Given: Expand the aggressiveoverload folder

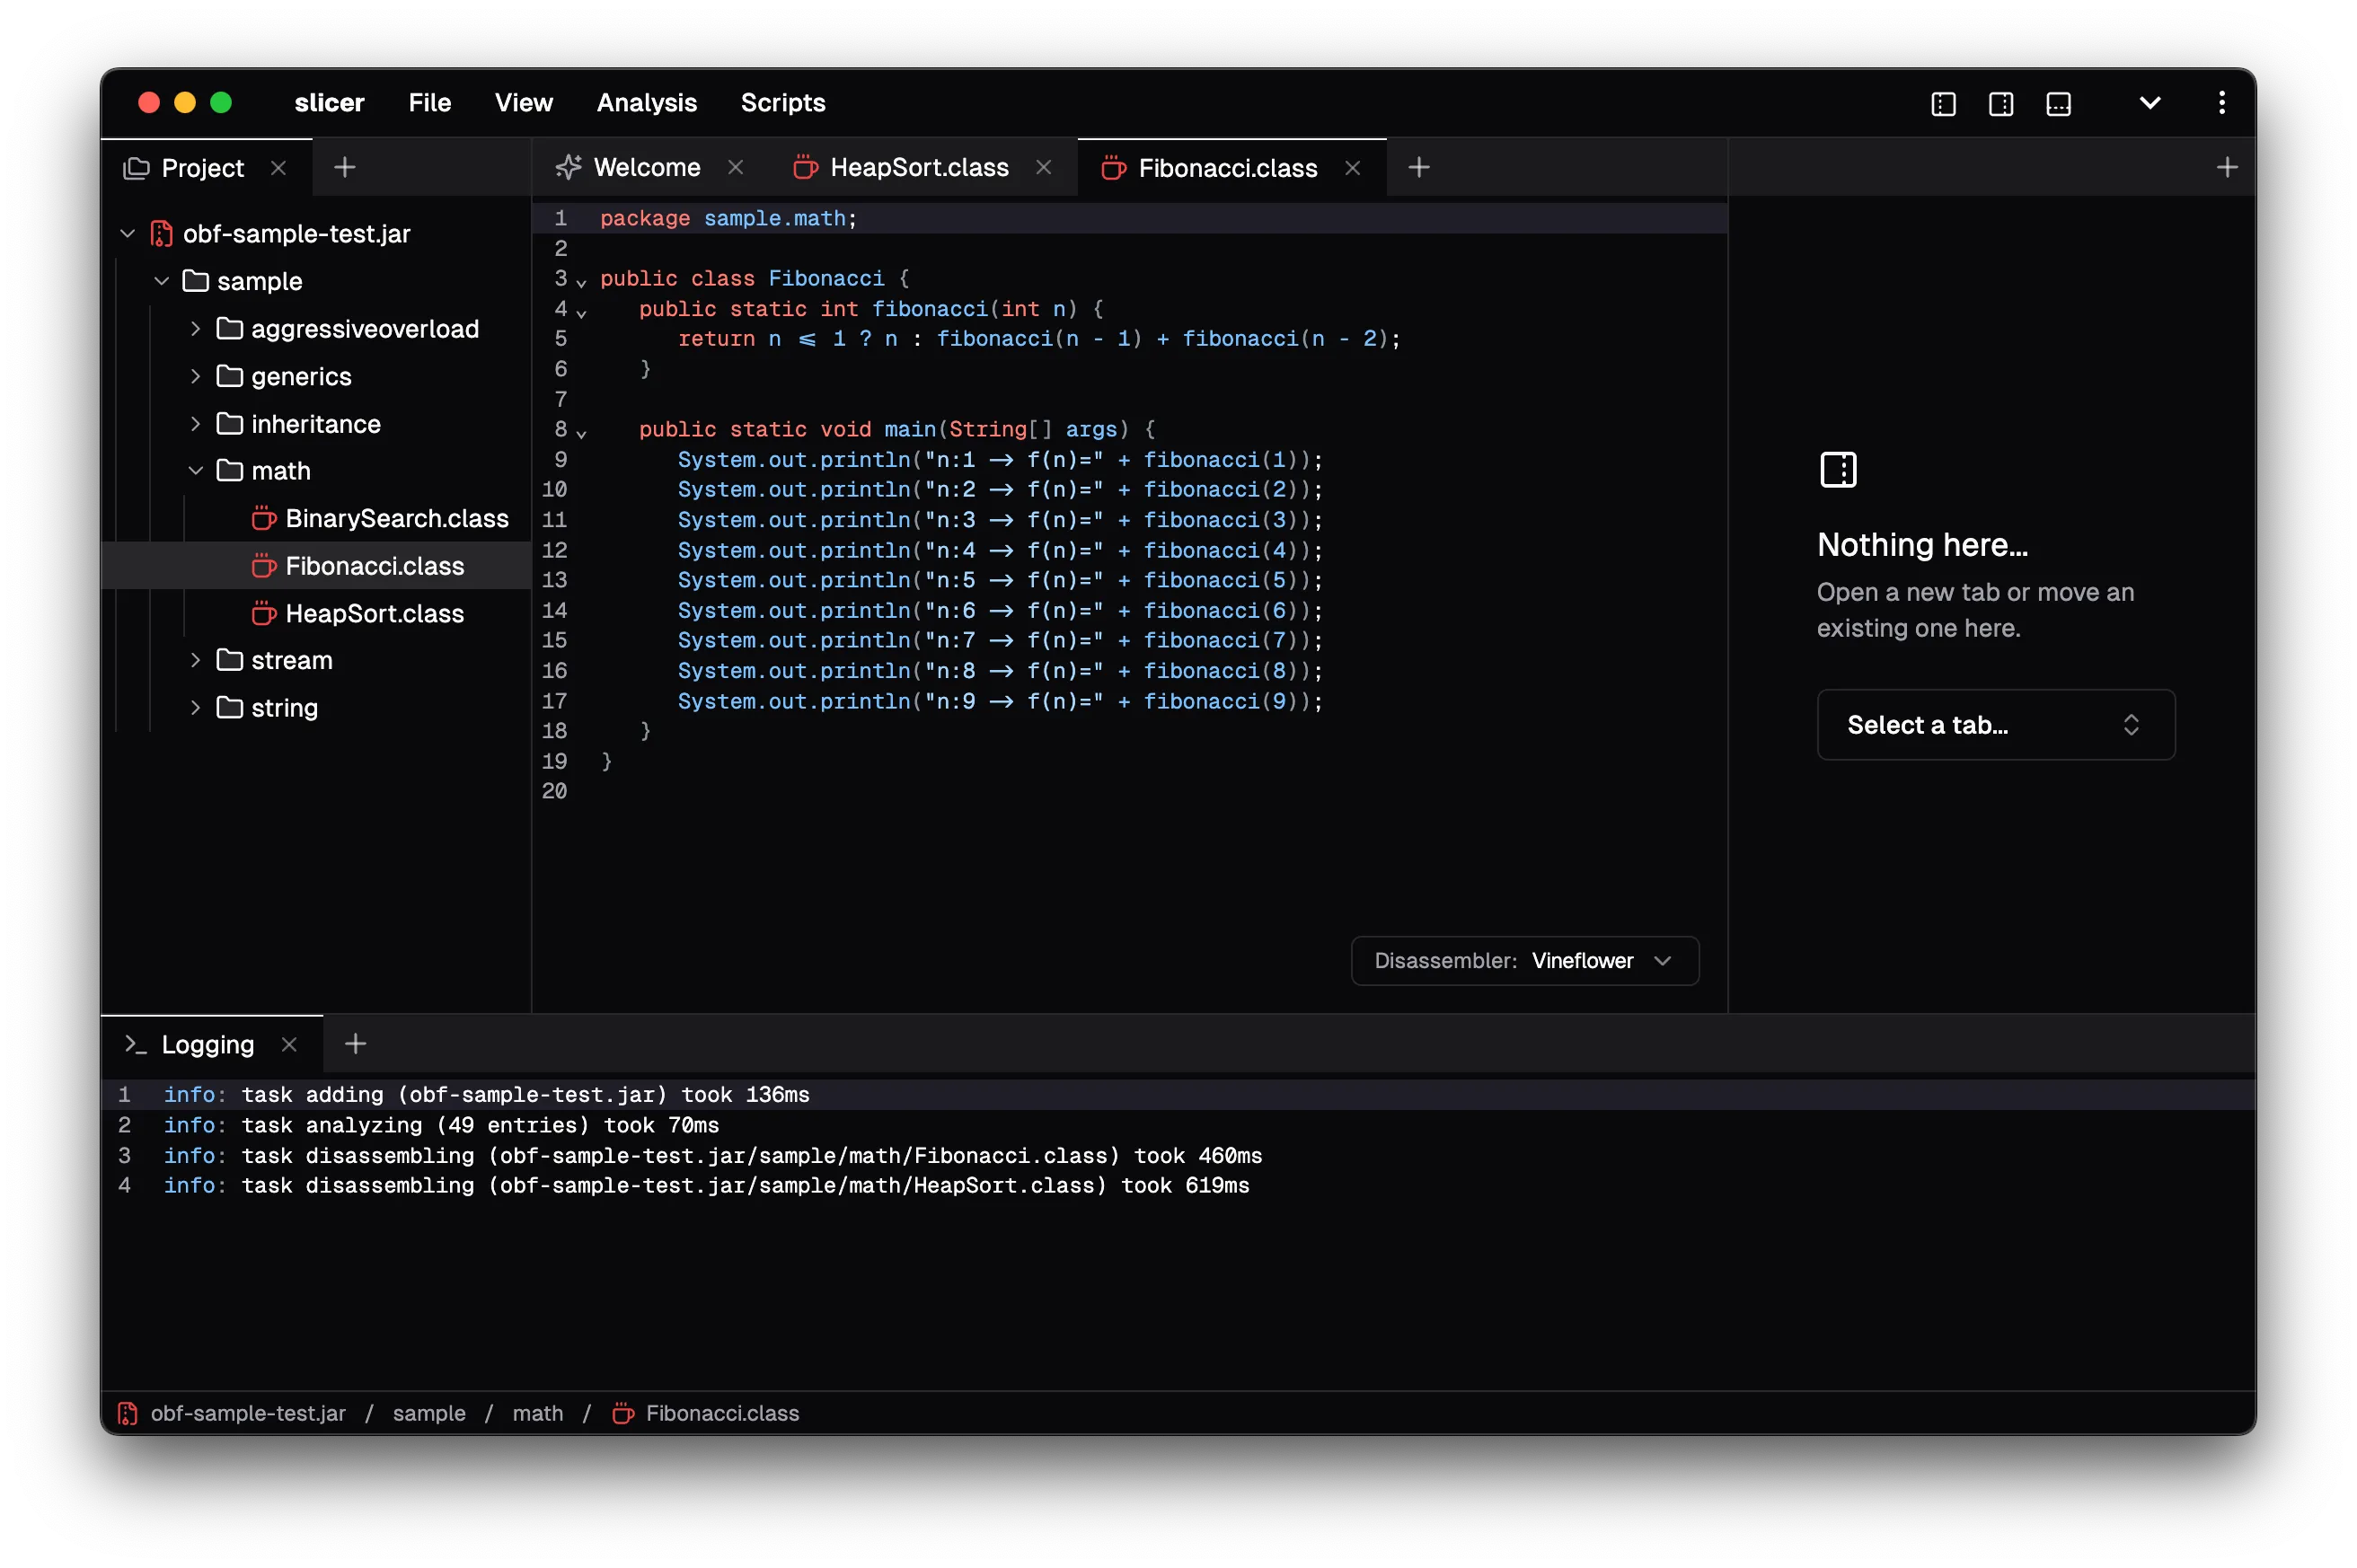Looking at the screenshot, I should [x=196, y=329].
